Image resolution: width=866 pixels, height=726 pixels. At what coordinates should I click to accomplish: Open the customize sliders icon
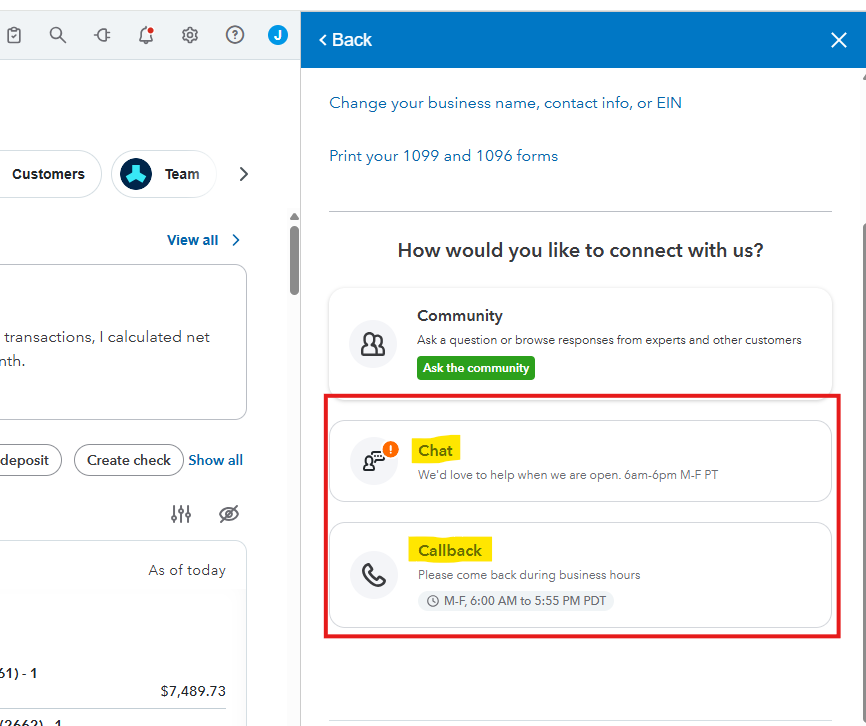(181, 514)
